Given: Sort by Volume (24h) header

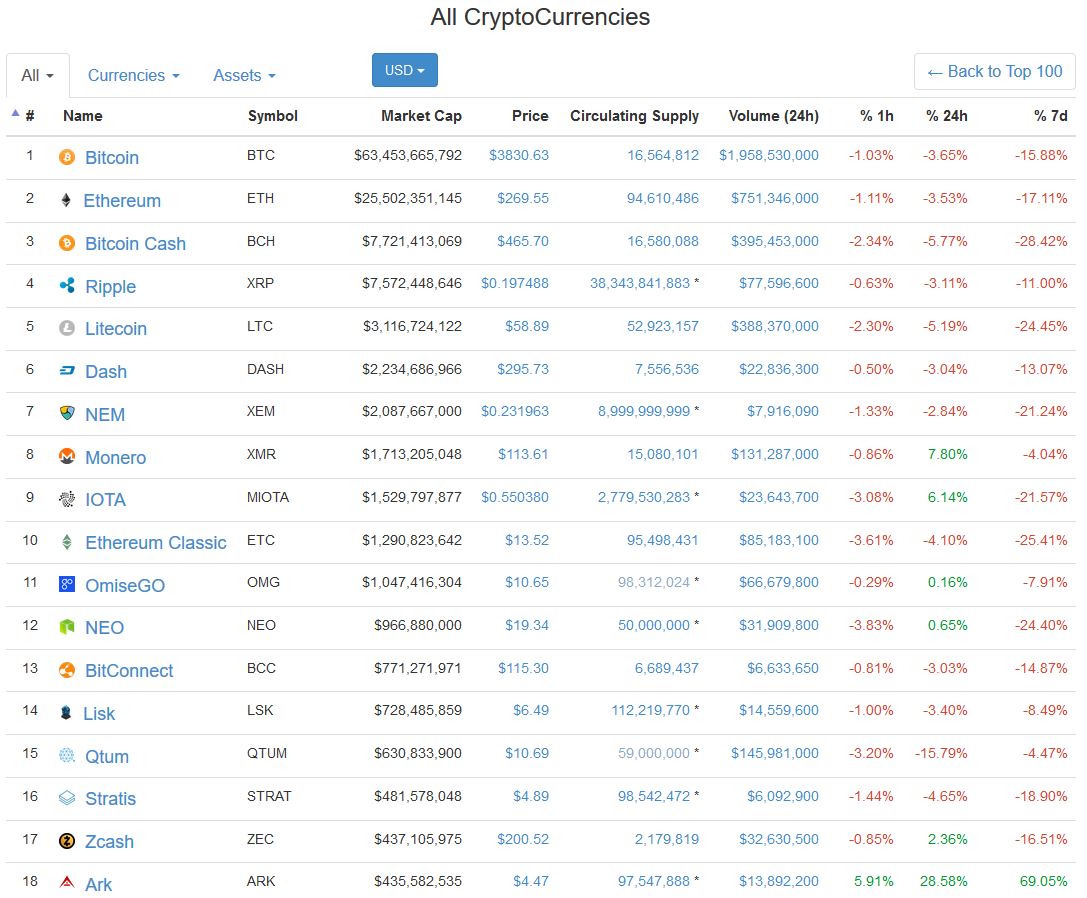Looking at the screenshot, I should [x=774, y=116].
